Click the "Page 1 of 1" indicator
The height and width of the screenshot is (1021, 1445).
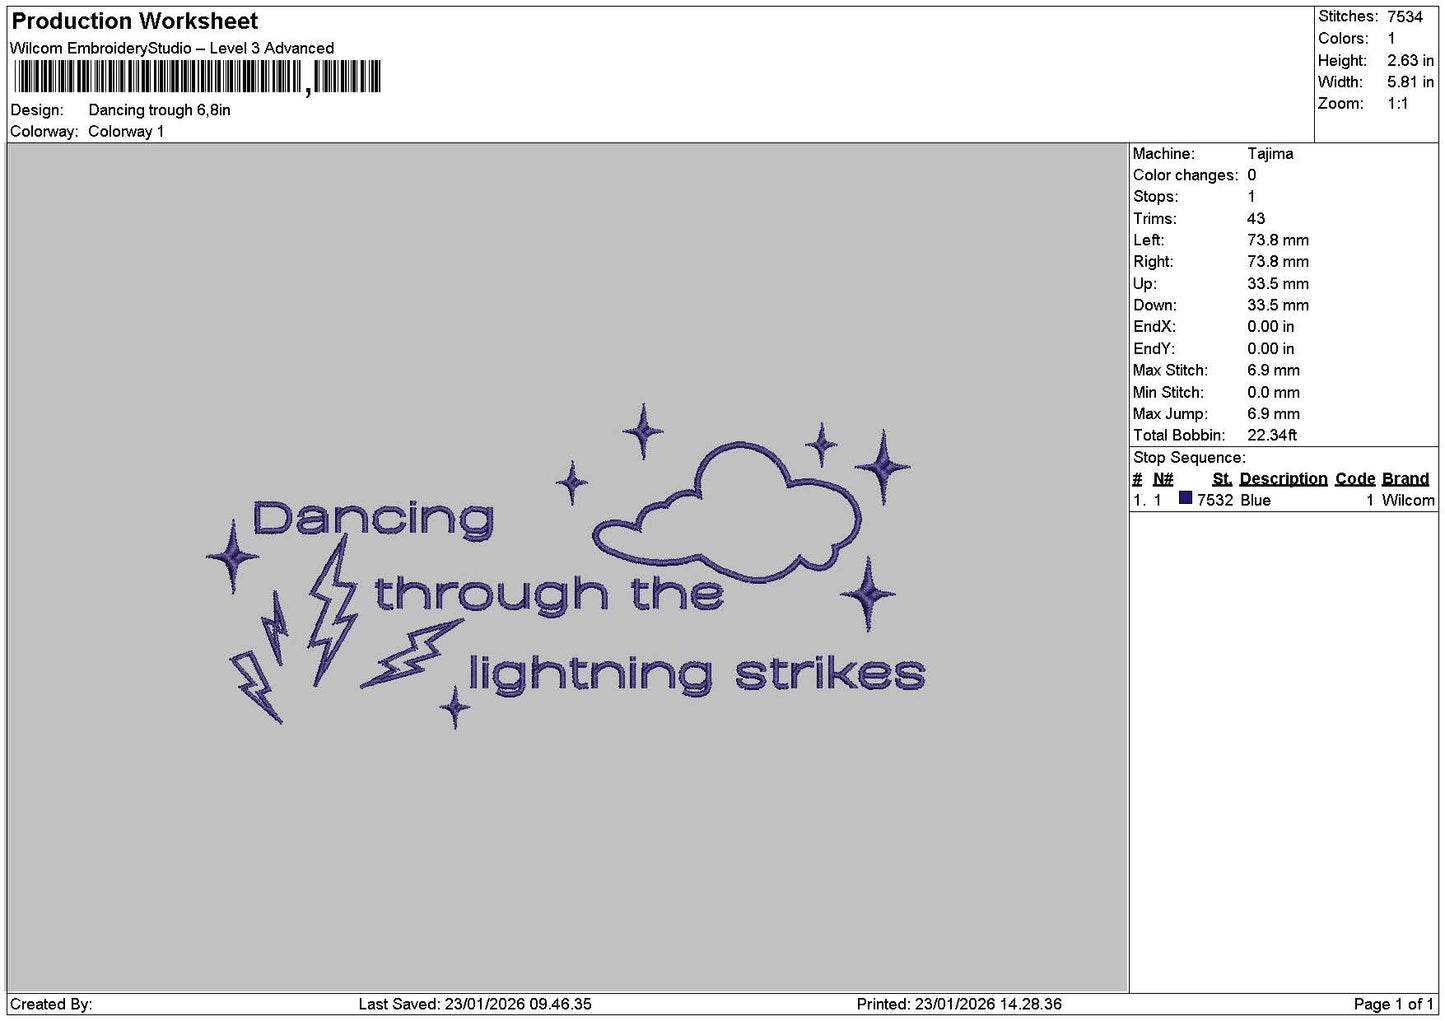tap(1393, 1004)
